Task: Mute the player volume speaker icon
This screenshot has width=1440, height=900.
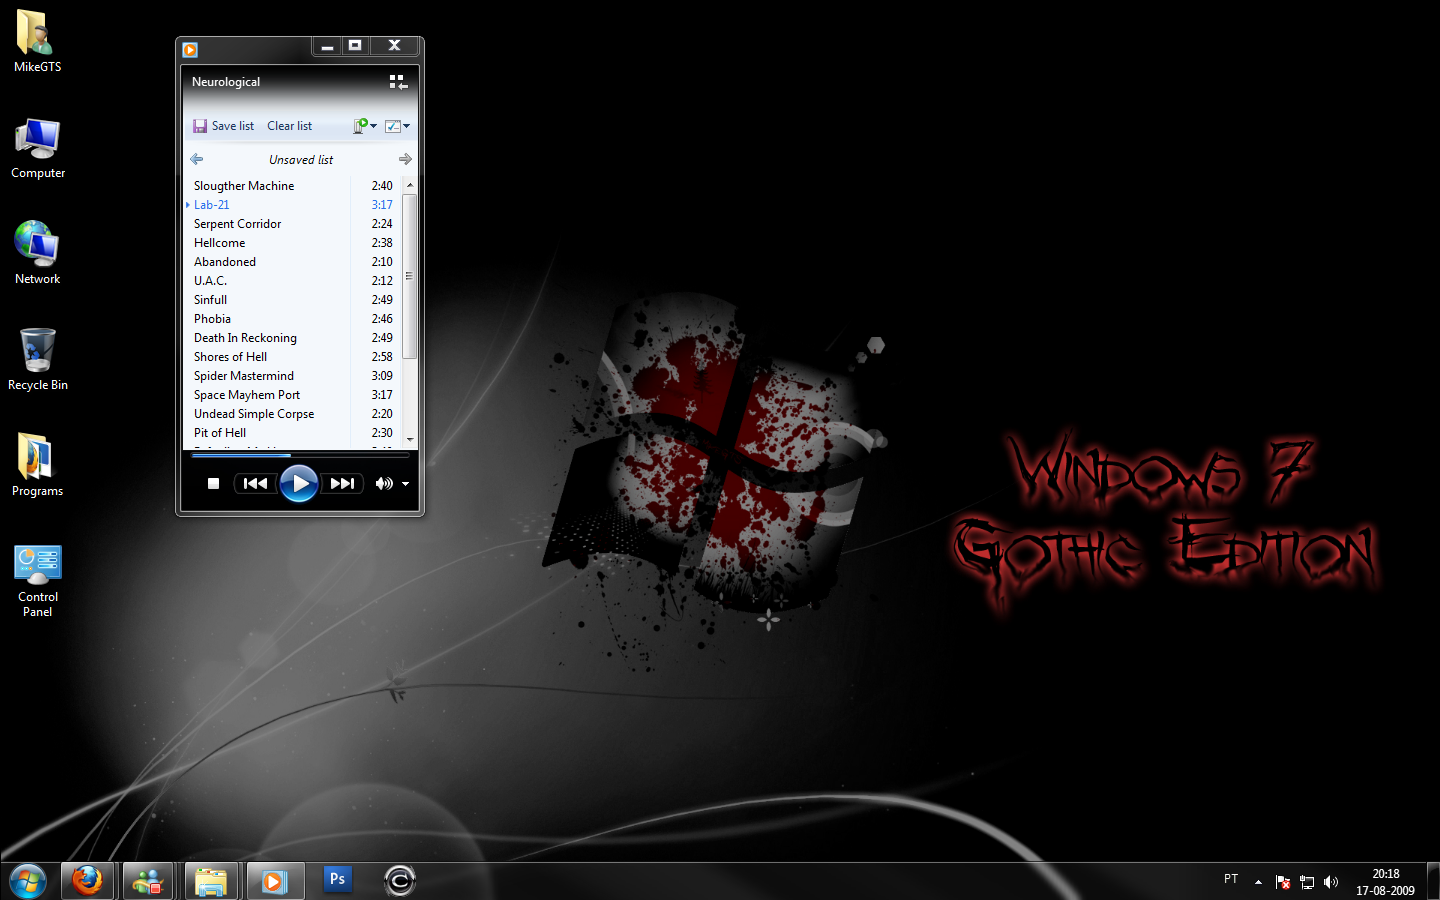Action: (383, 484)
